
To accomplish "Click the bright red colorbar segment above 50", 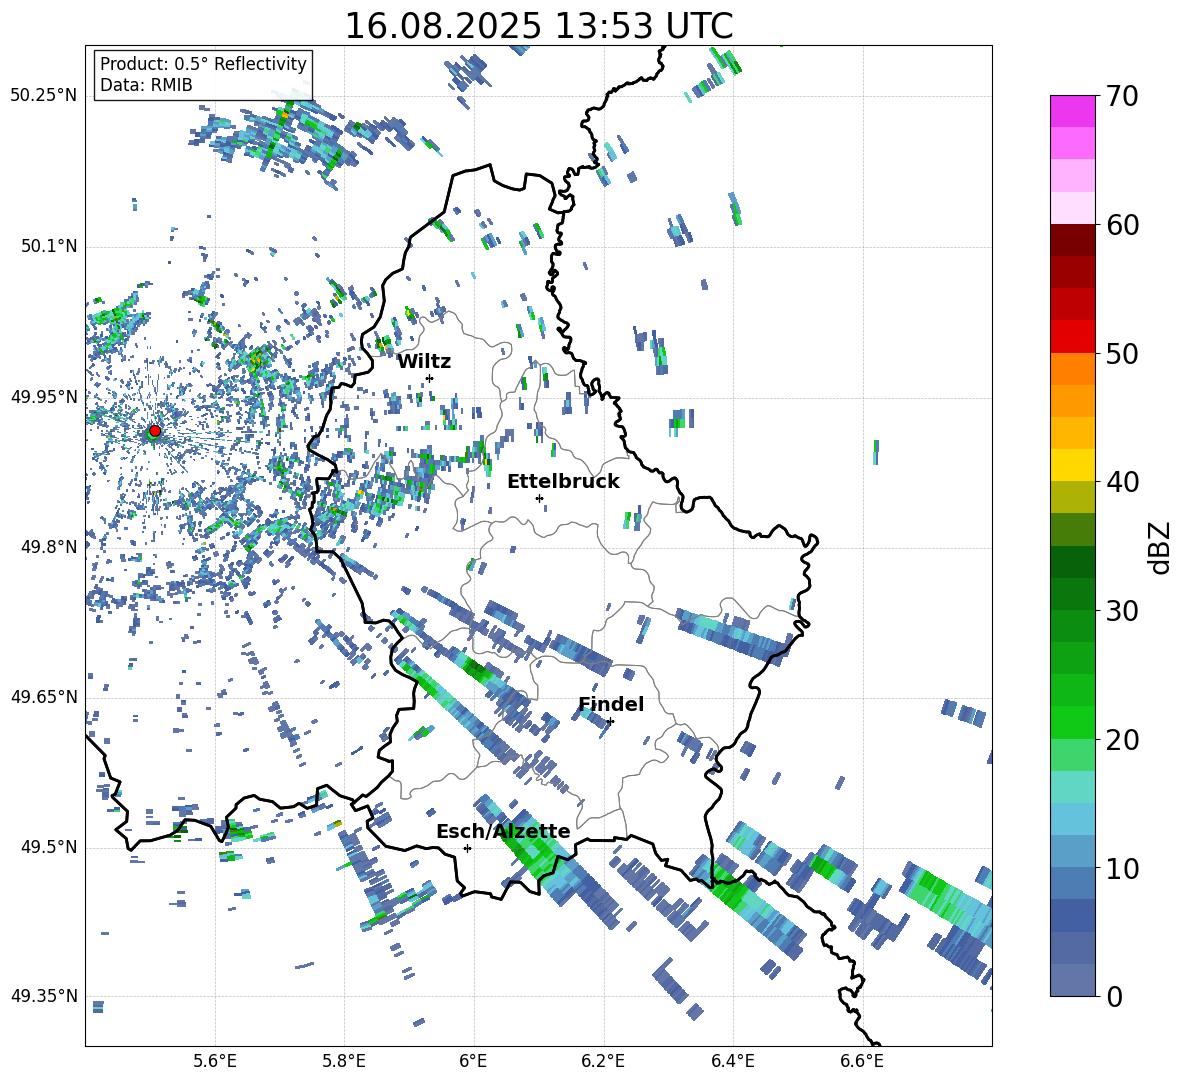I will [1072, 337].
